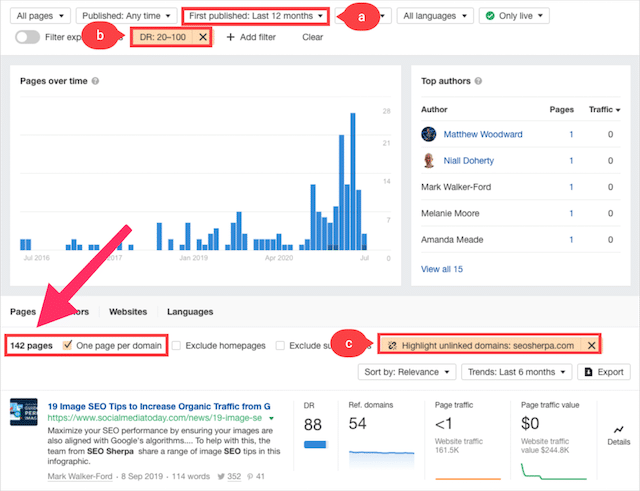Viewport: 640px width, 491px height.
Task: Click Matthew Woodward's avatar
Action: 429,134
